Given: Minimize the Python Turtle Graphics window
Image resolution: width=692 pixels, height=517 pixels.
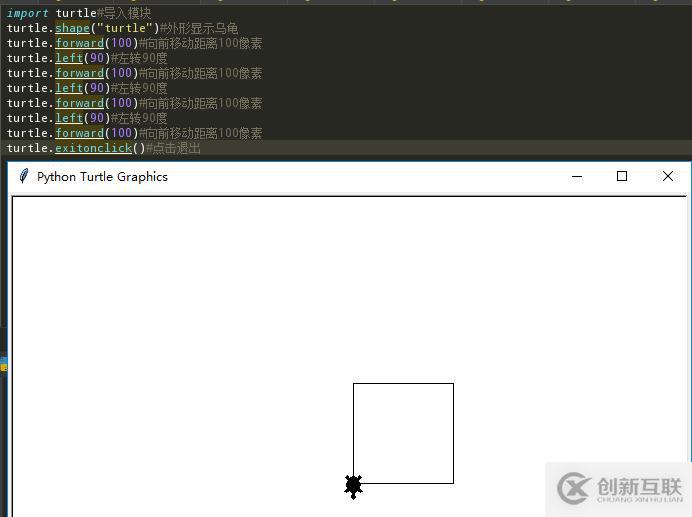Looking at the screenshot, I should pyautogui.click(x=577, y=177).
